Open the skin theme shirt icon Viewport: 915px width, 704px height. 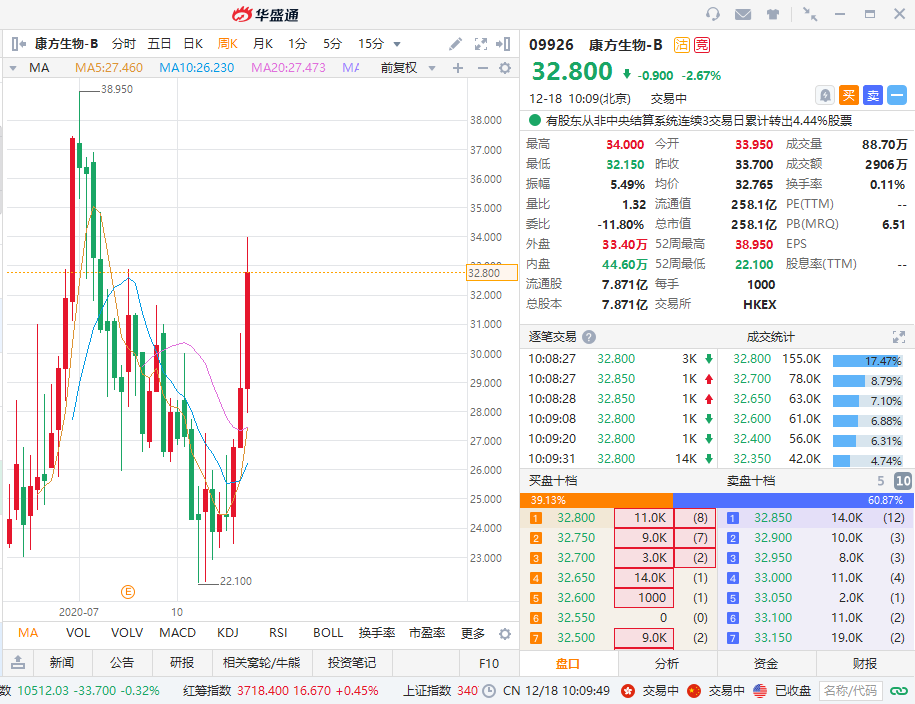coord(773,14)
